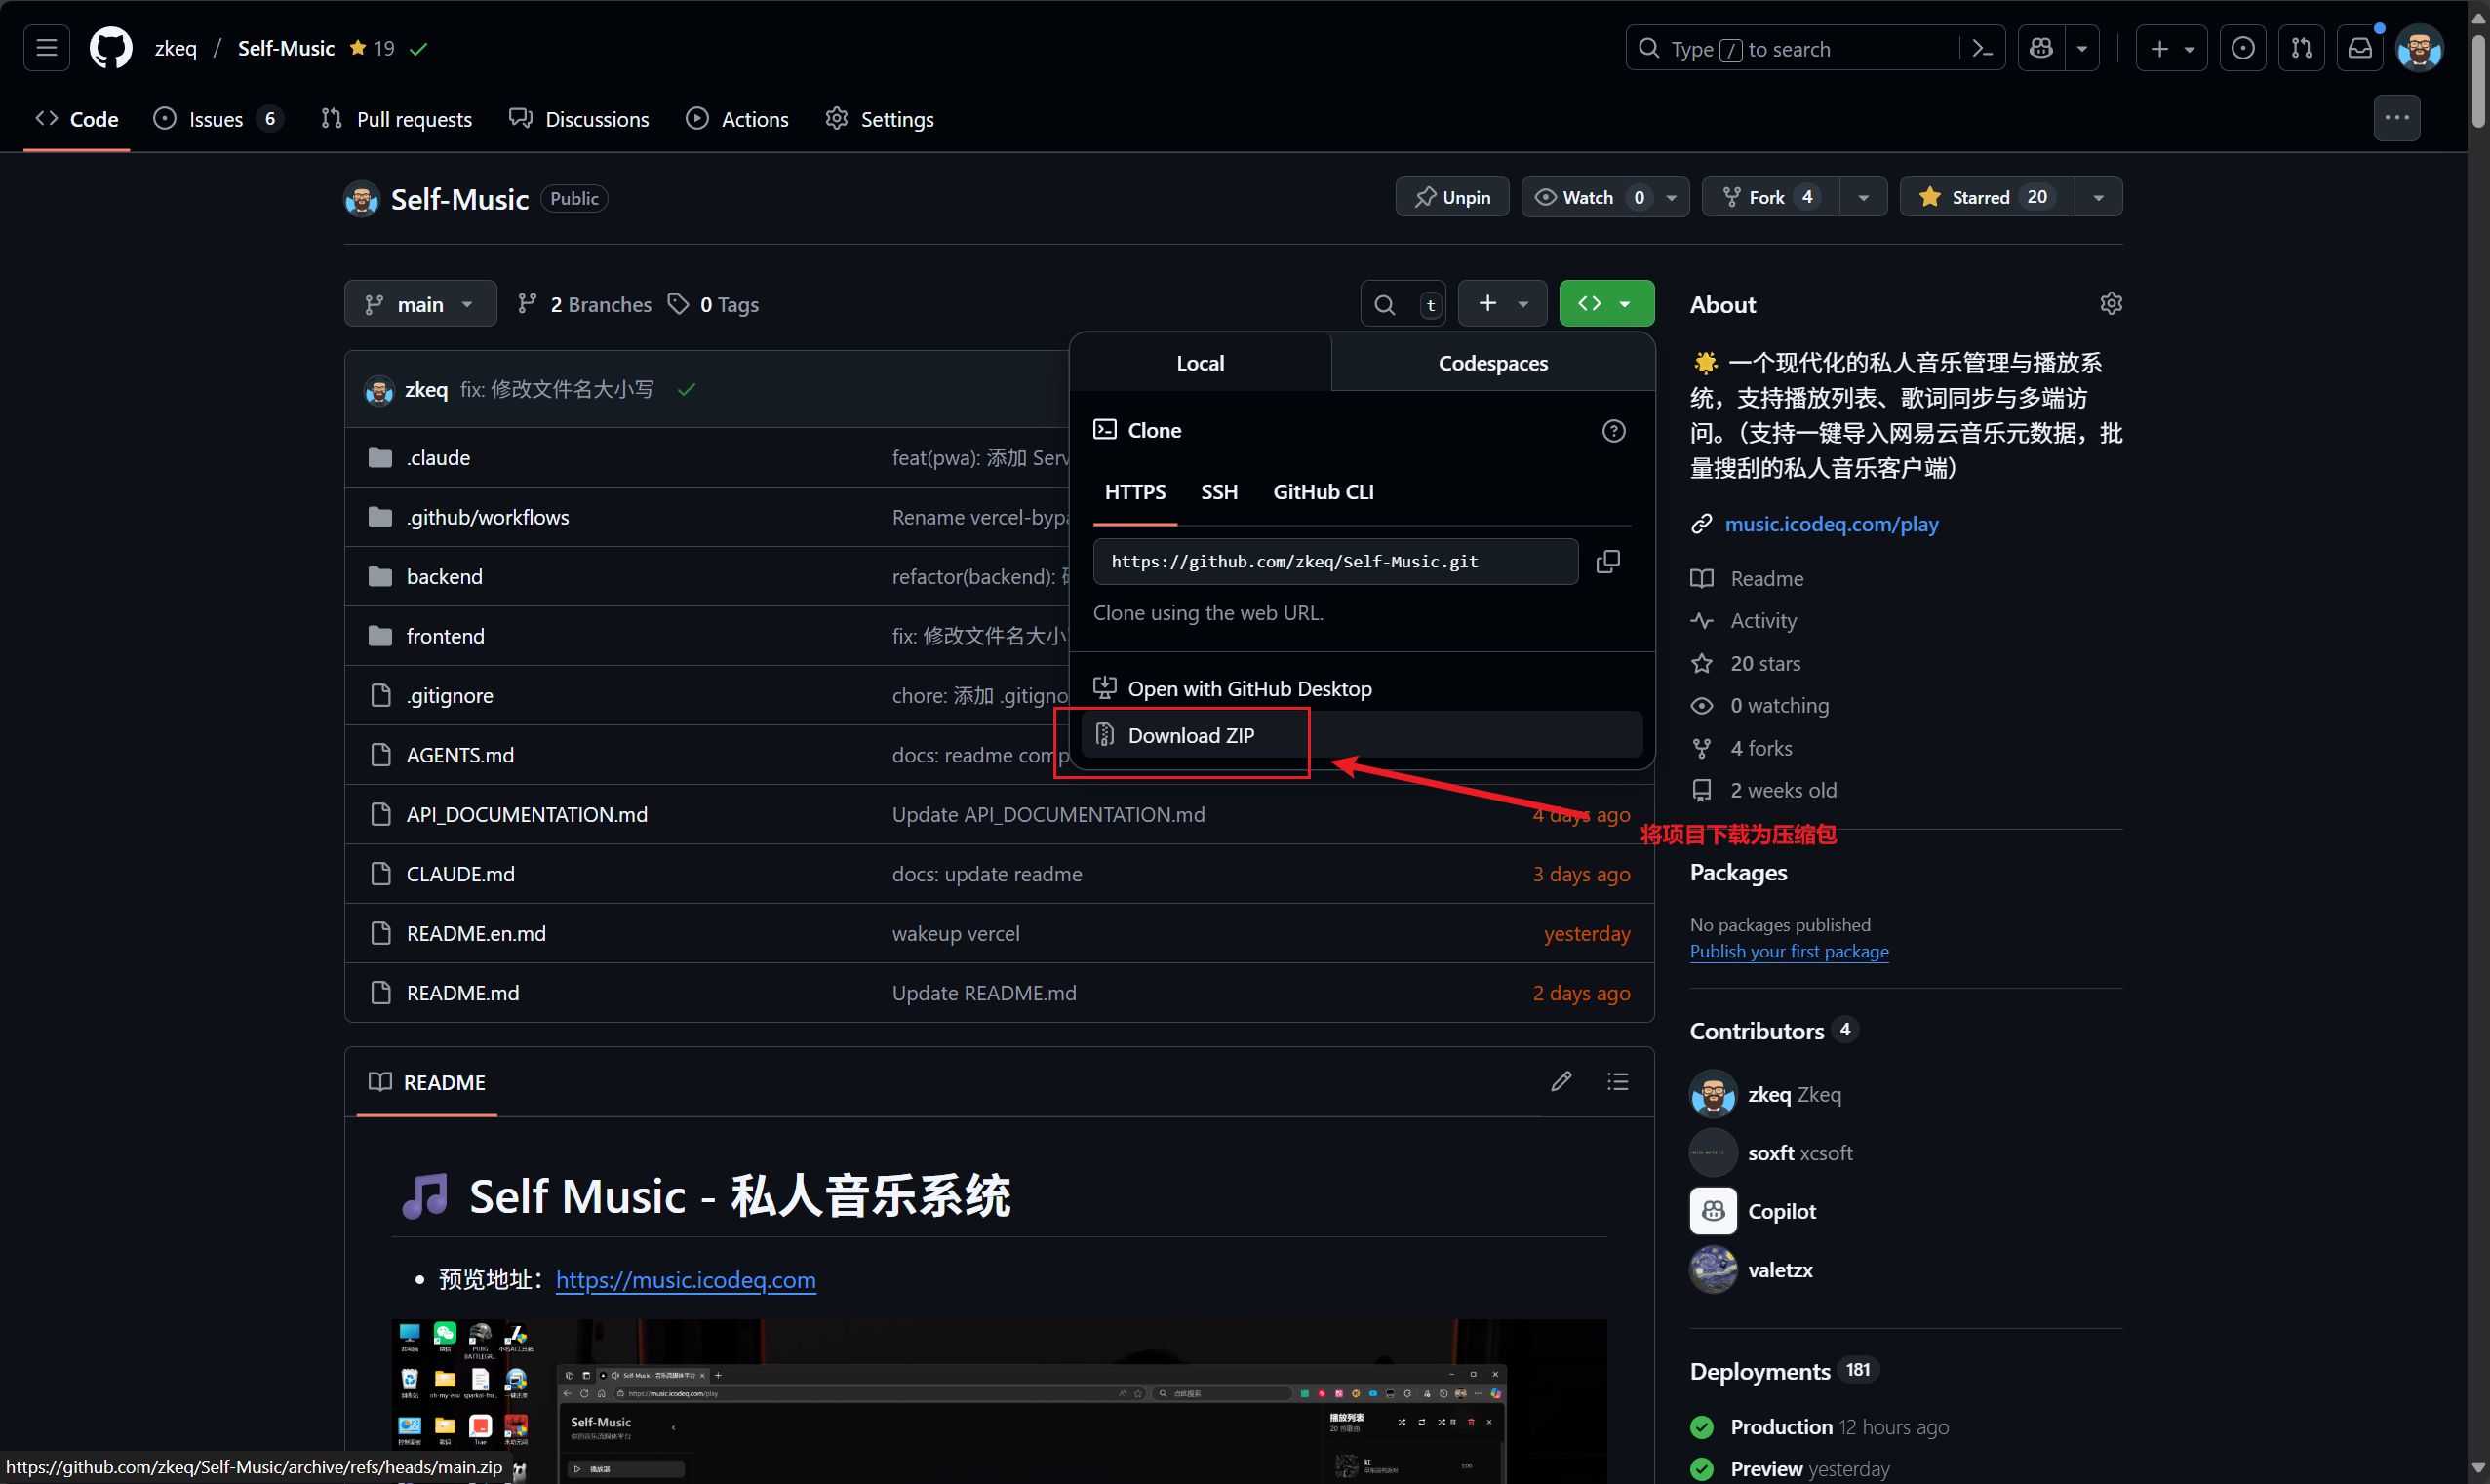Open Copilot chat icon in header
Viewport: 2490px width, 1484px height.
[x=2042, y=48]
